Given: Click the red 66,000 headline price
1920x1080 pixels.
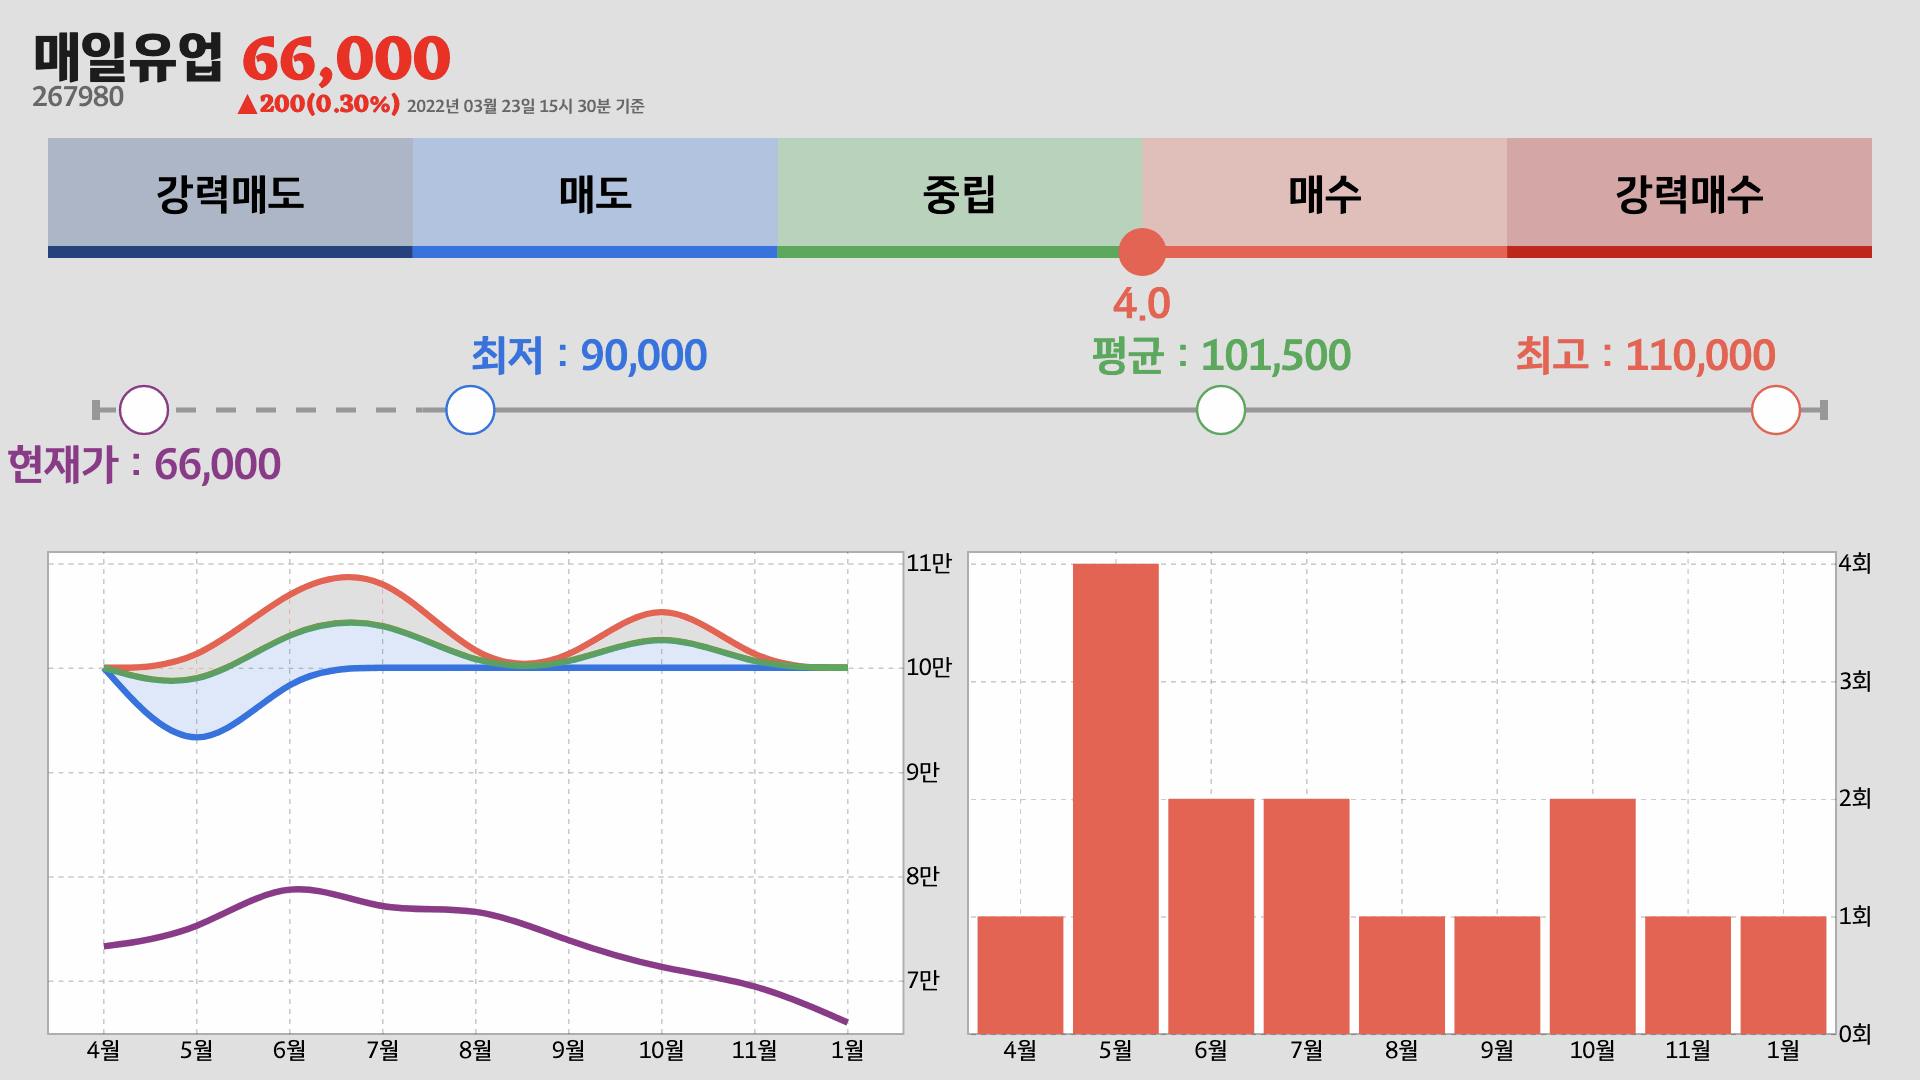Looking at the screenshot, I should click(346, 59).
